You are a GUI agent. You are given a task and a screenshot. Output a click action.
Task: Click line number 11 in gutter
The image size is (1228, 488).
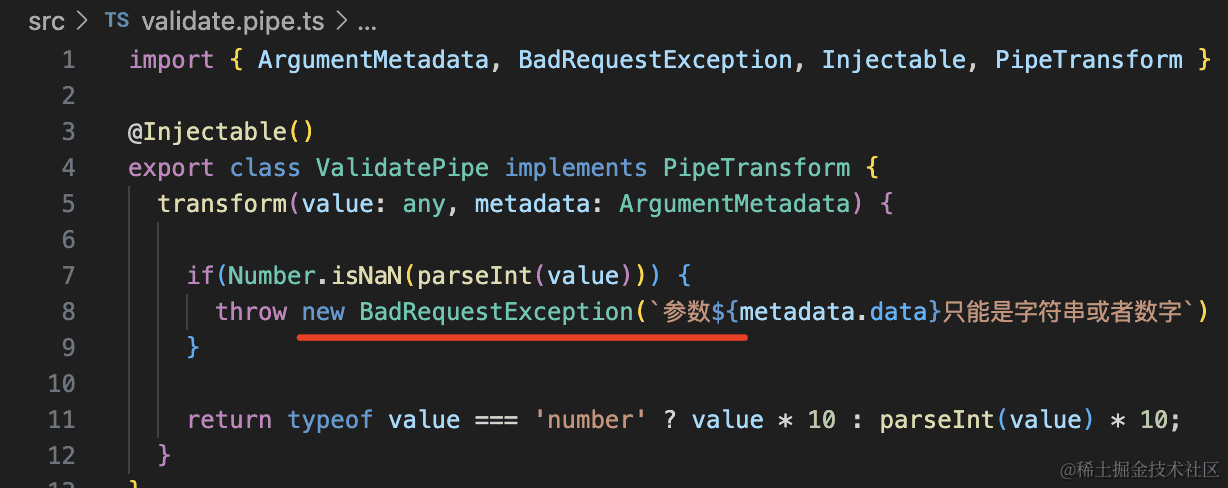pyautogui.click(x=62, y=419)
